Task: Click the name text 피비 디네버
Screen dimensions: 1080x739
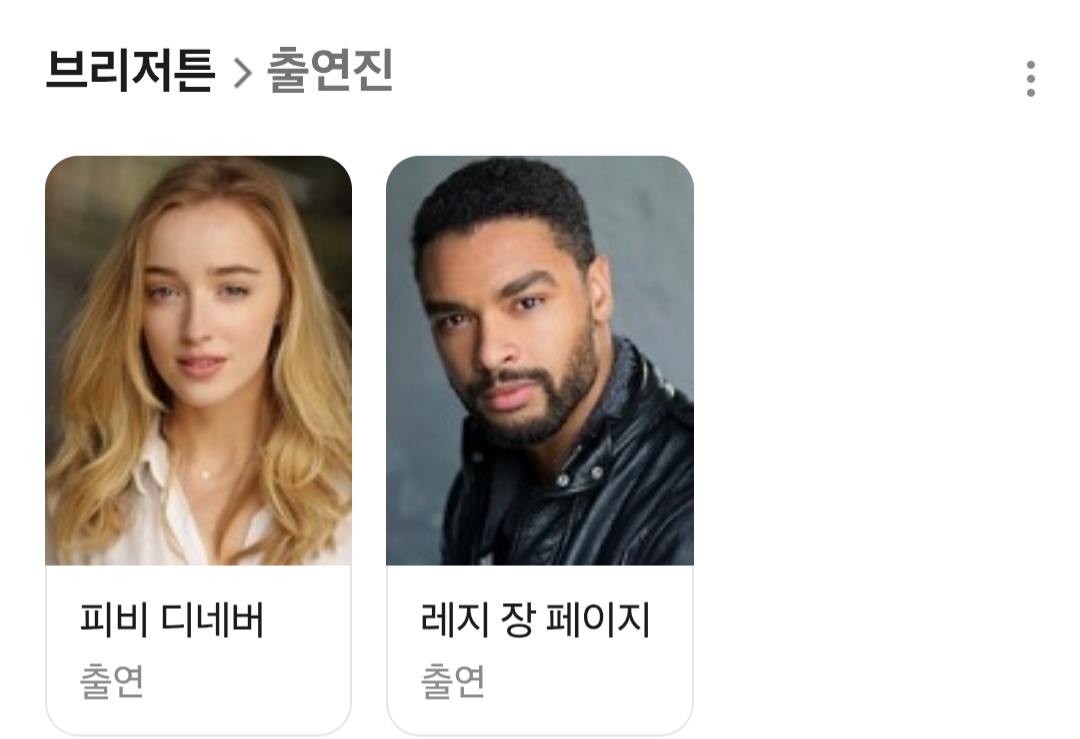Action: 172,619
